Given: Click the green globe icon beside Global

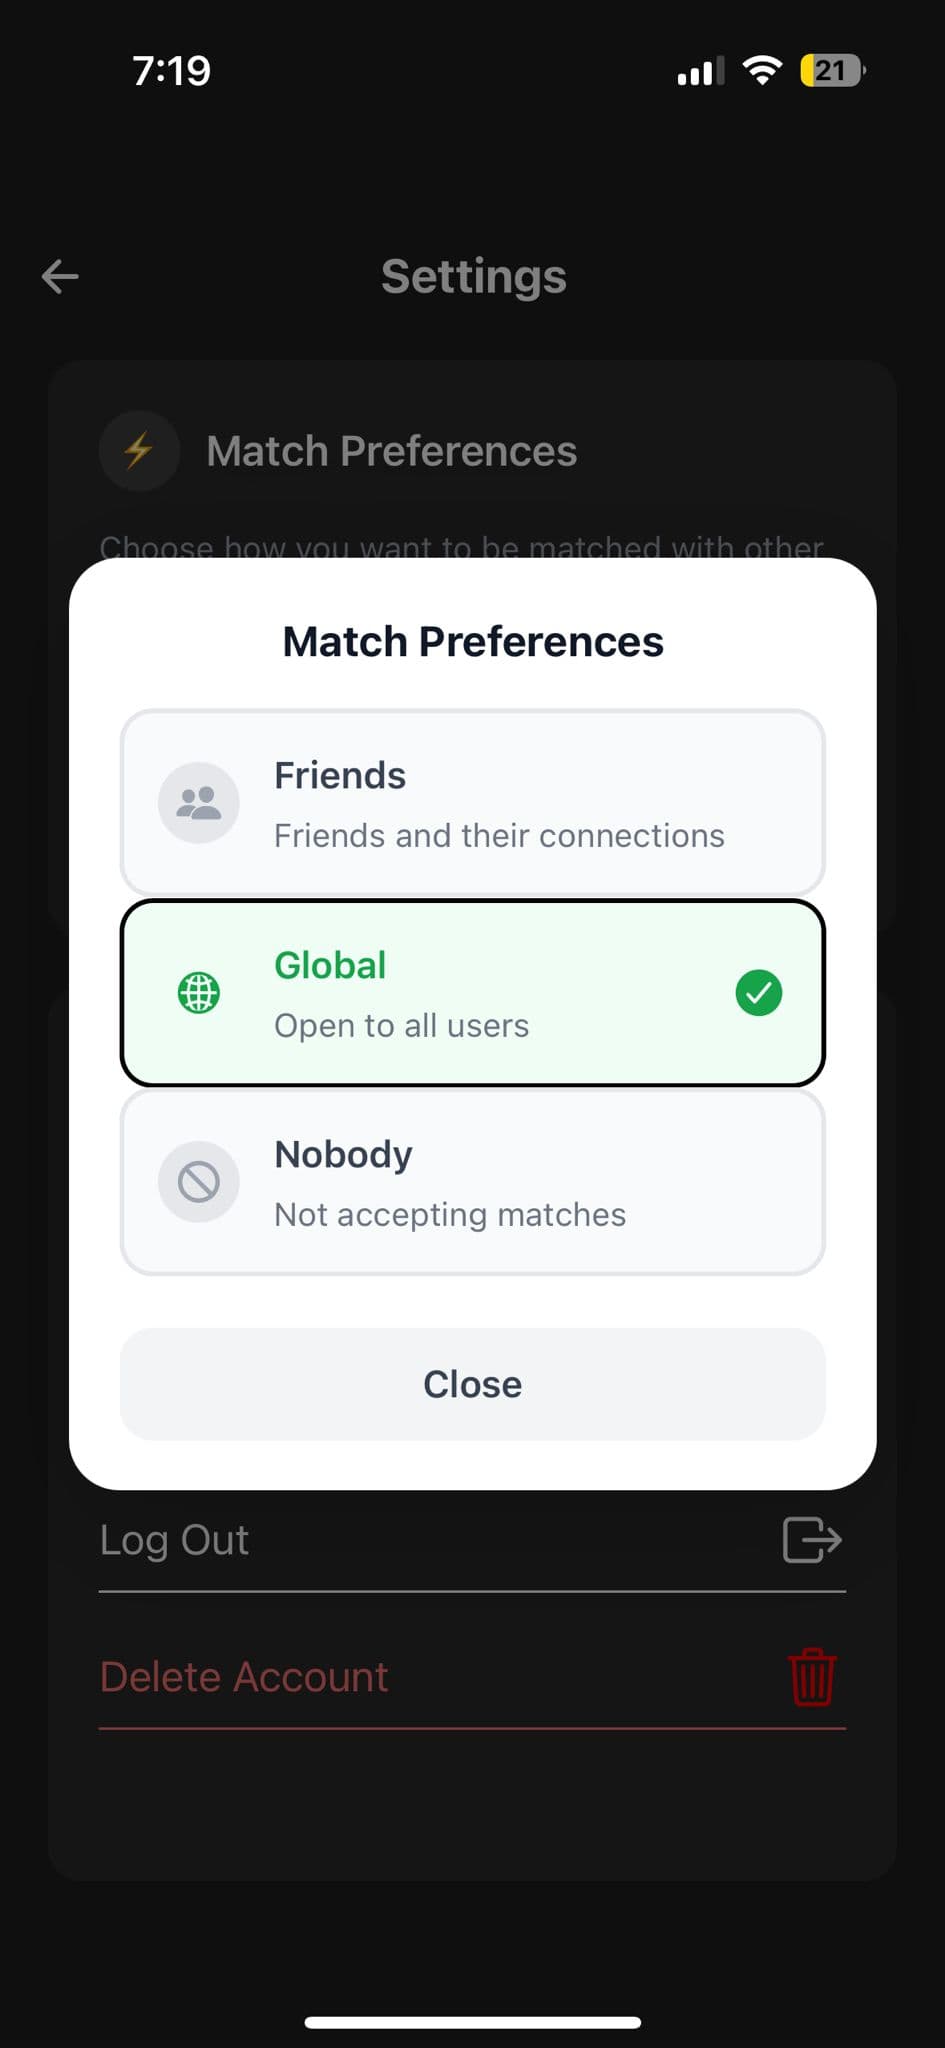Looking at the screenshot, I should click(197, 991).
